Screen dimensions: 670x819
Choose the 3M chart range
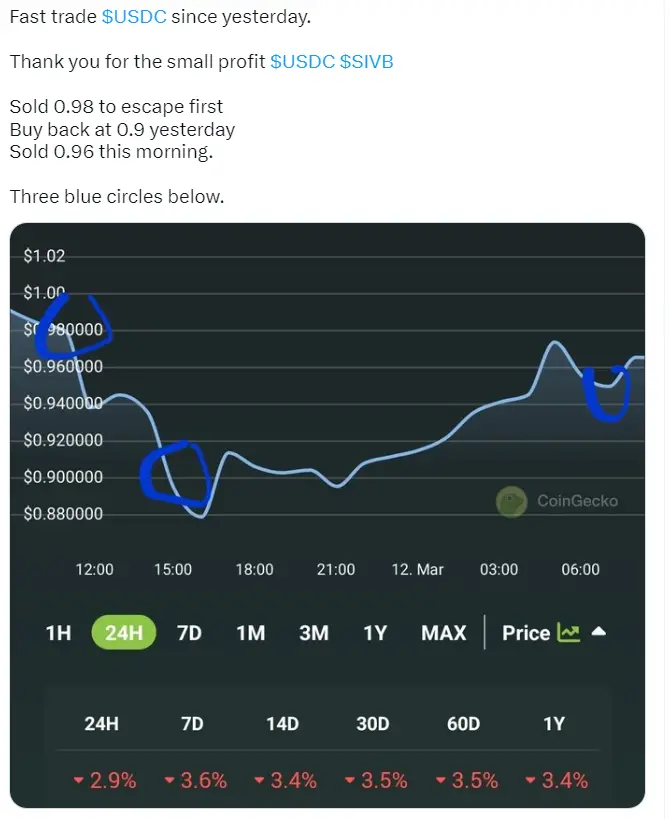click(314, 633)
